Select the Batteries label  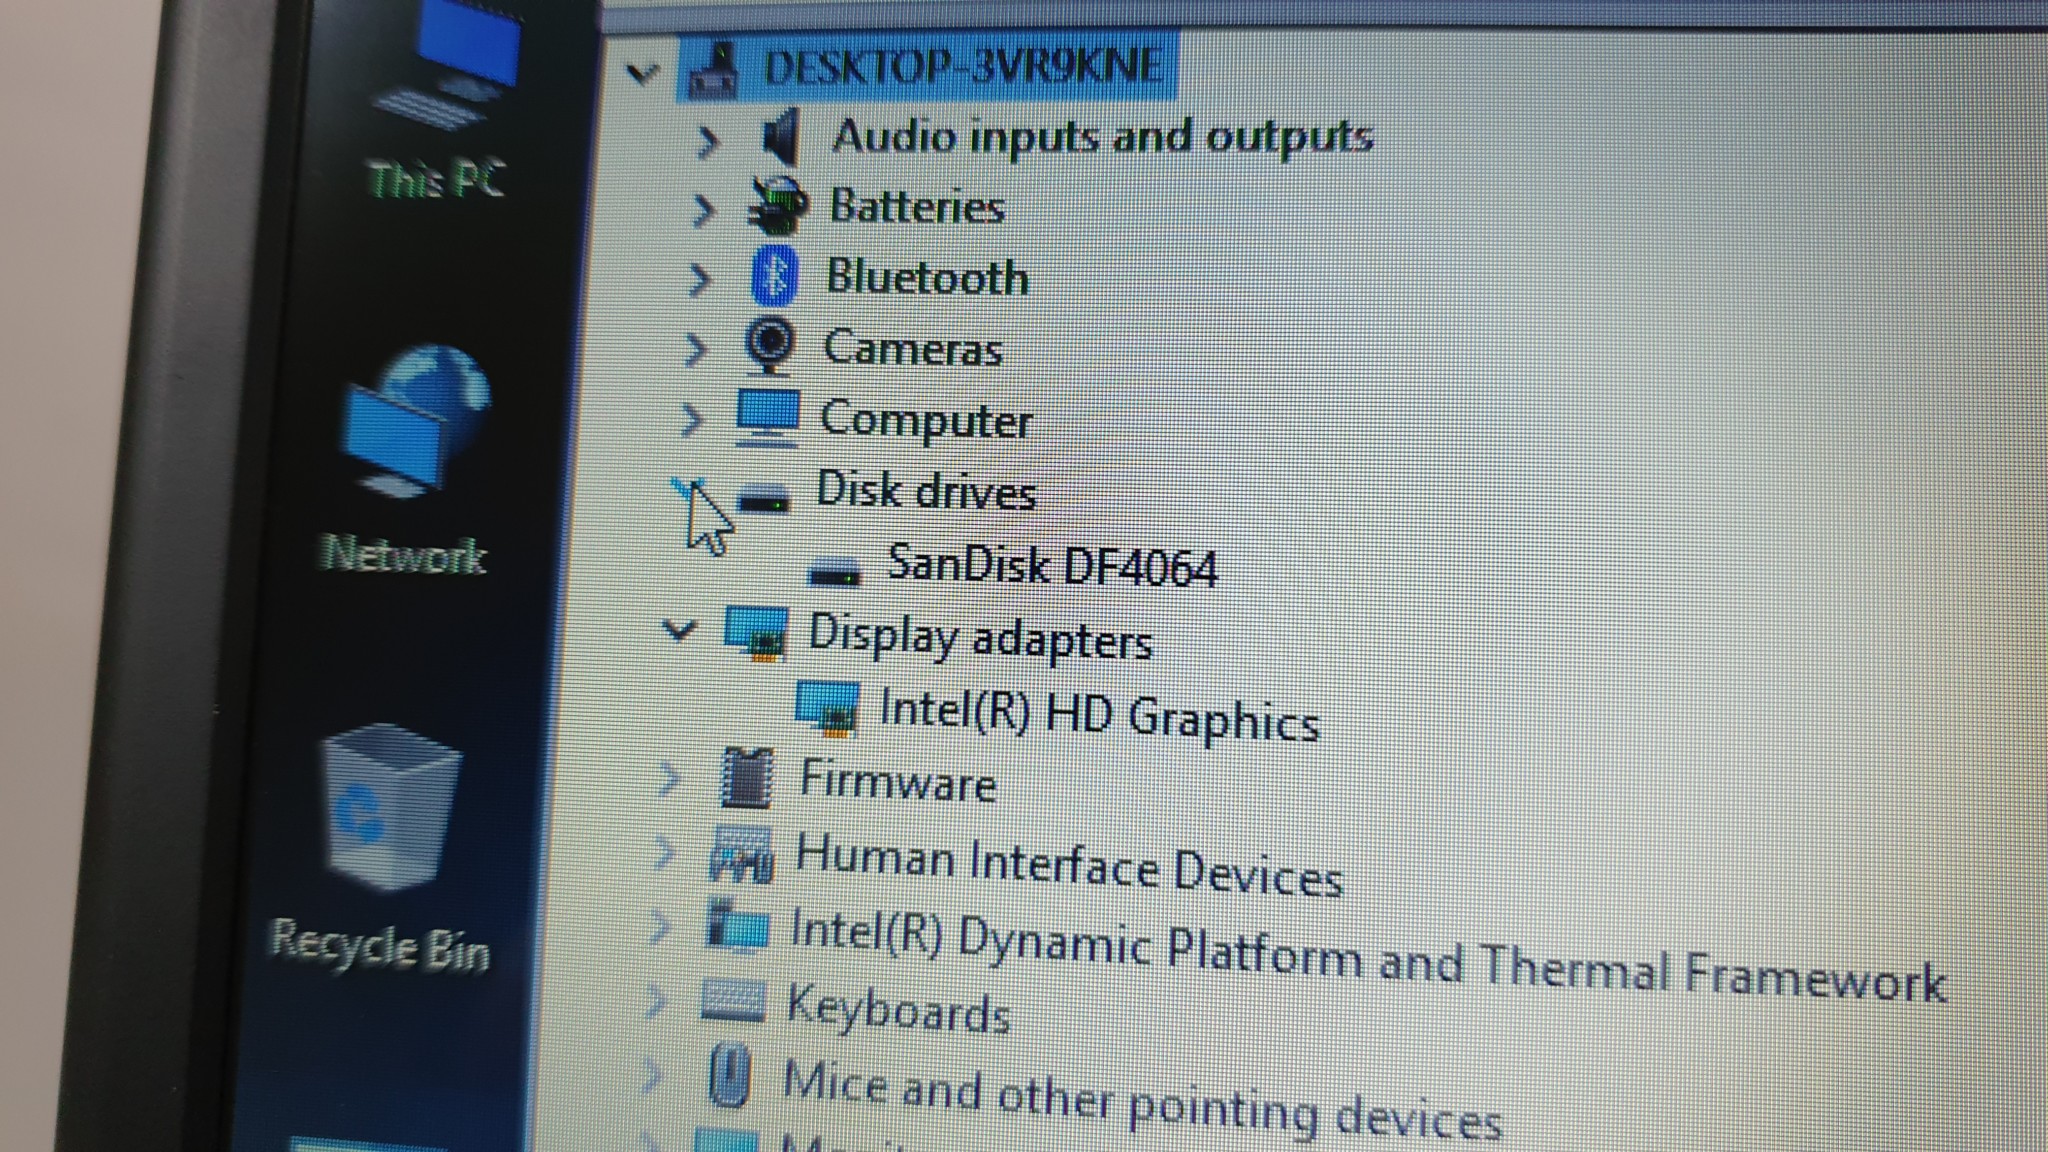[917, 207]
